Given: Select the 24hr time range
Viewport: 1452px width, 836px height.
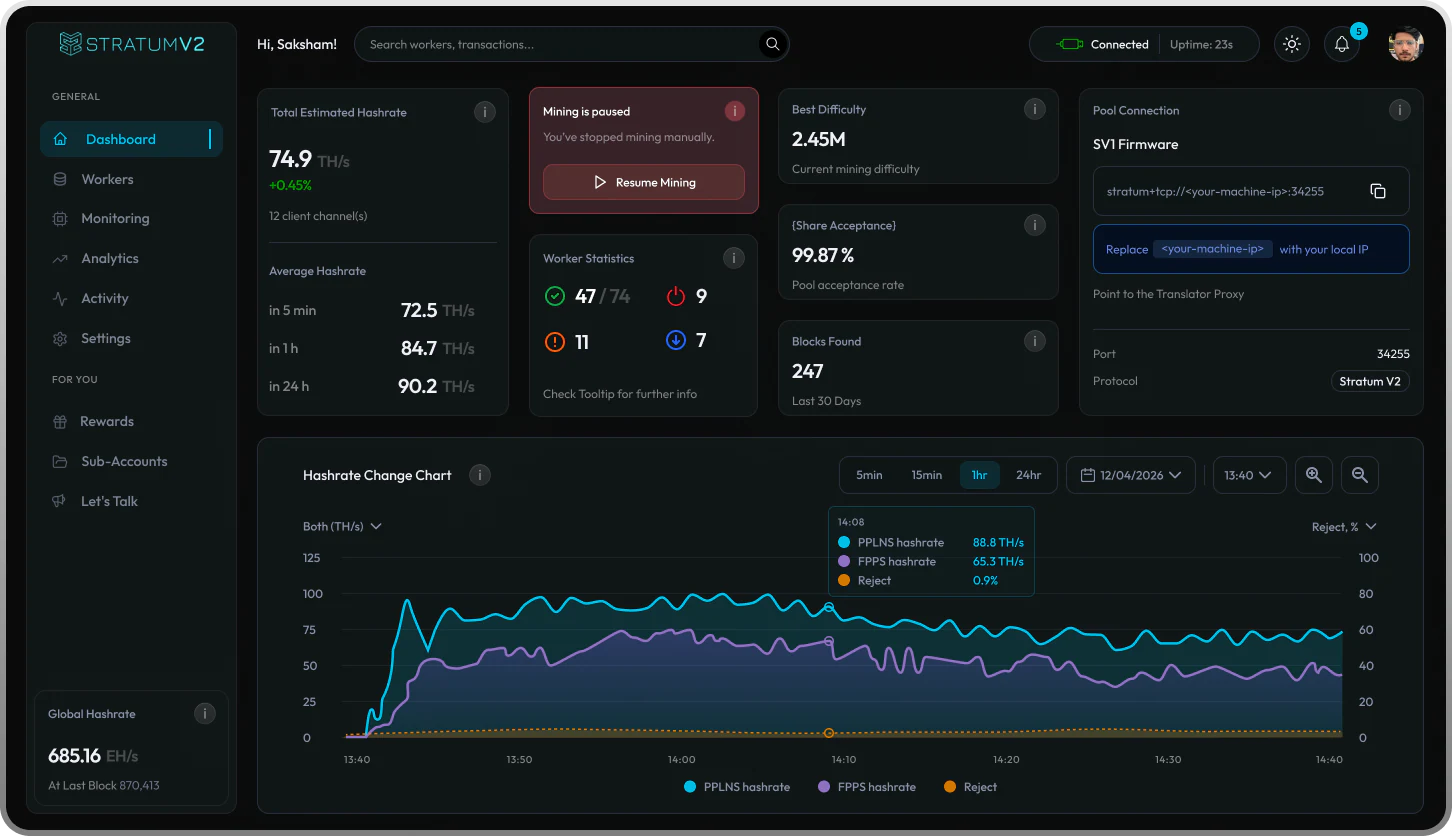Looking at the screenshot, I should pyautogui.click(x=1029, y=475).
